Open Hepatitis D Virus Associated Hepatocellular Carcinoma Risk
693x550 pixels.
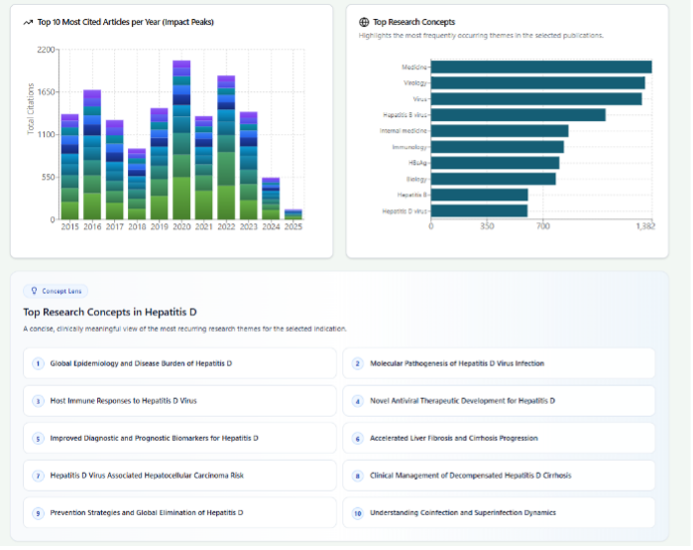click(180, 476)
